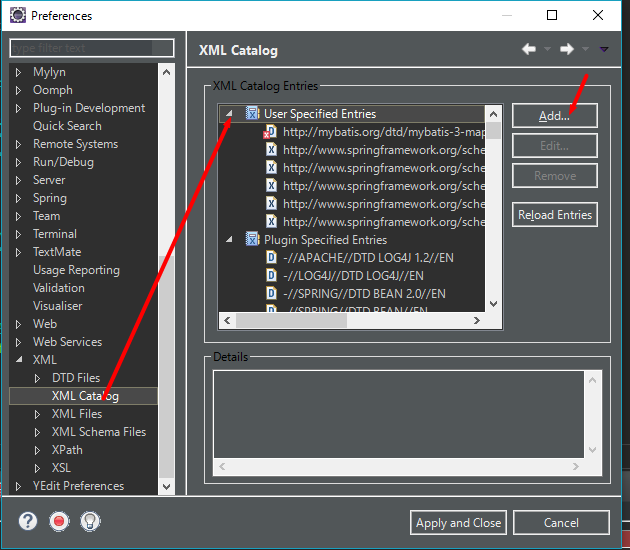
Task: Open the forward history dropdown arrow
Action: (x=585, y=49)
